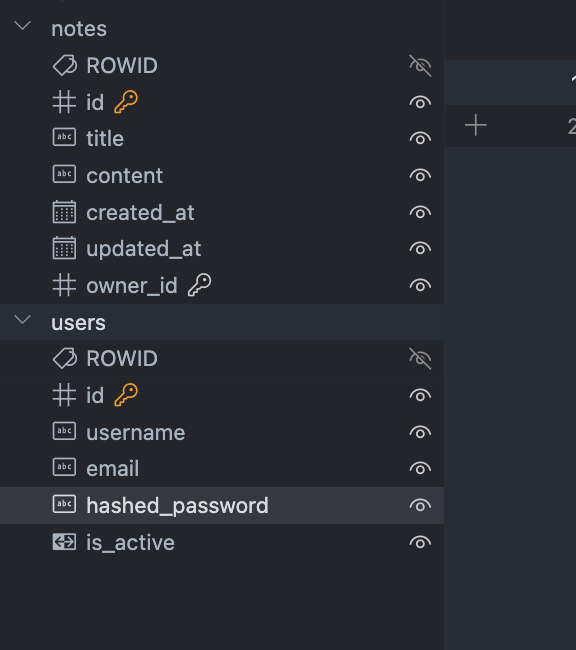
Task: Hide the hashed_password column
Action: pos(420,506)
